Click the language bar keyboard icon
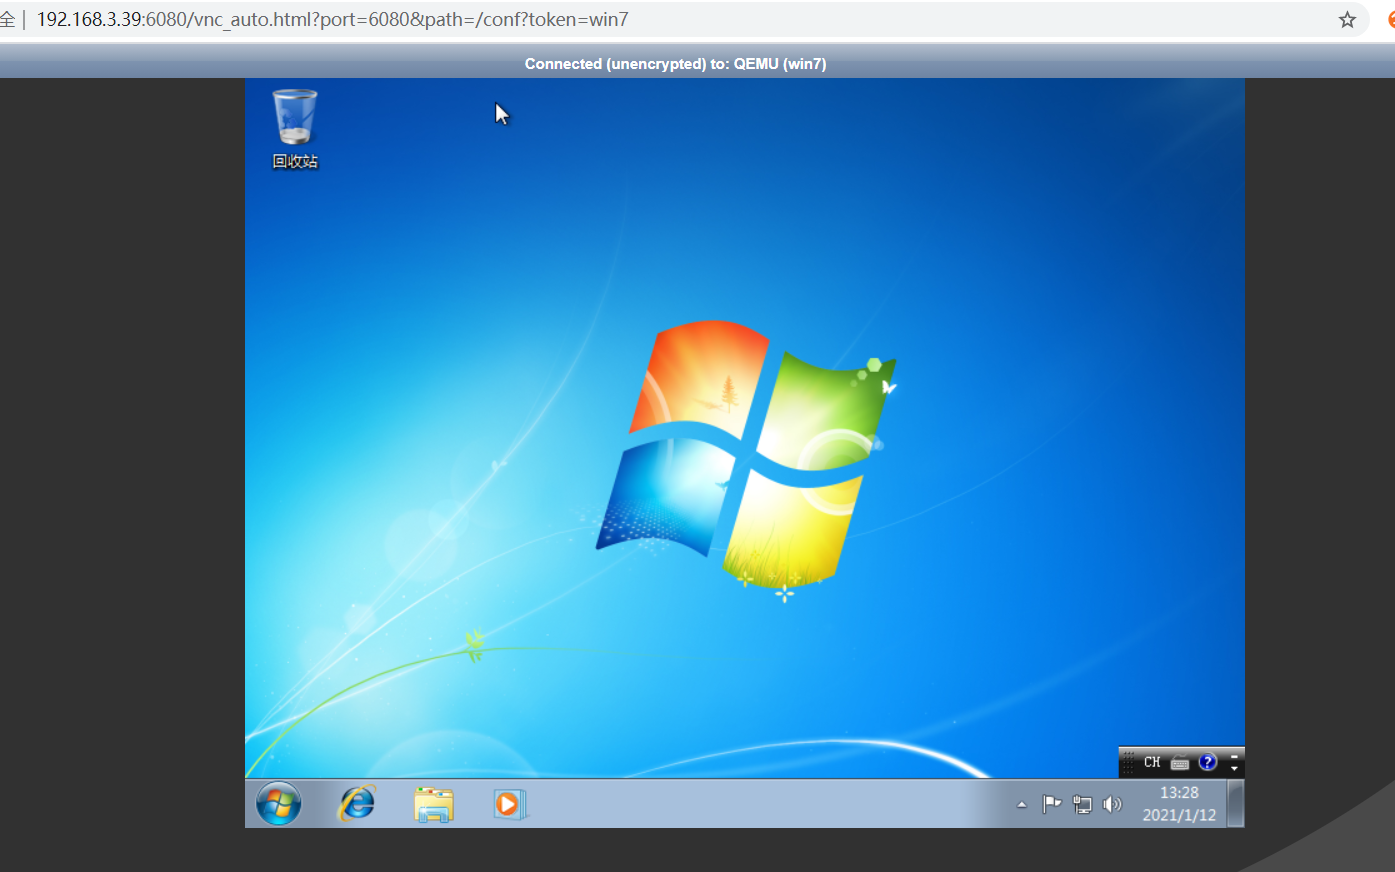Viewport: 1395px width, 872px height. click(1180, 763)
